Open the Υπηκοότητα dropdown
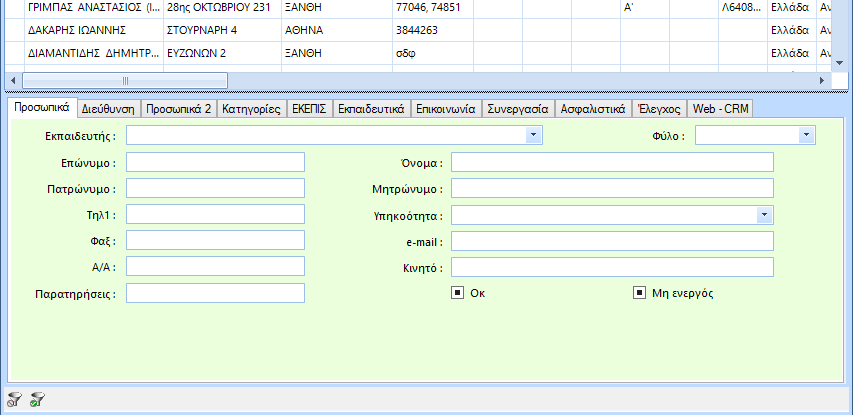853x415 pixels. click(764, 214)
